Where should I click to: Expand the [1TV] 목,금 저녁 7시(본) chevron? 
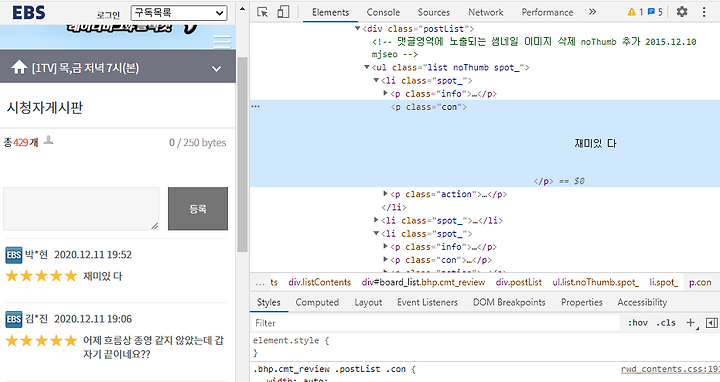[216, 69]
